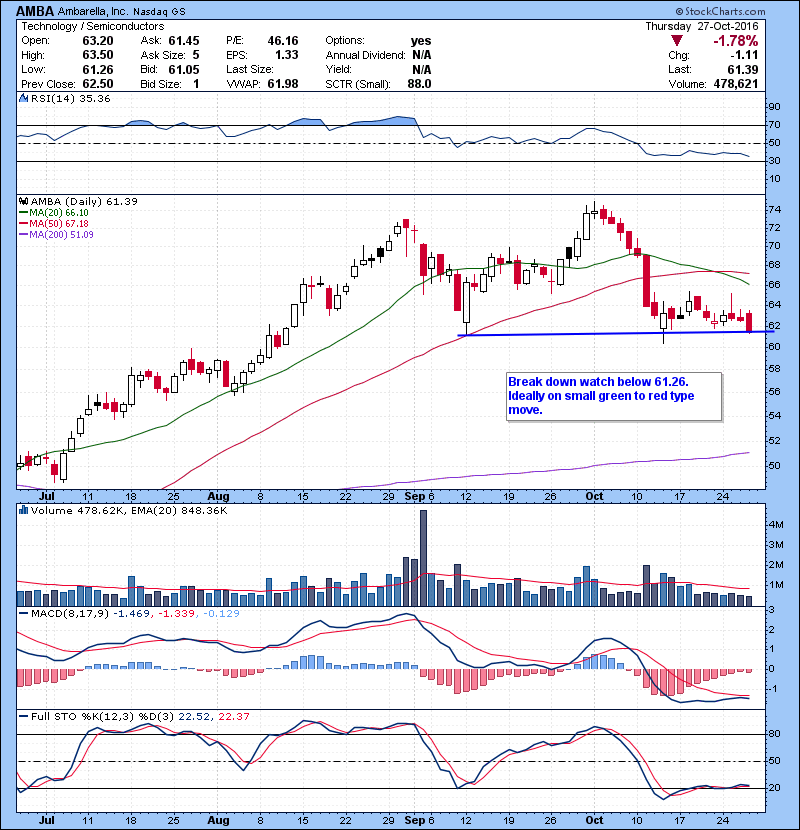Image resolution: width=800 pixels, height=830 pixels.
Task: Click the red down triangle beside -1.78%
Action: pyautogui.click(x=676, y=41)
